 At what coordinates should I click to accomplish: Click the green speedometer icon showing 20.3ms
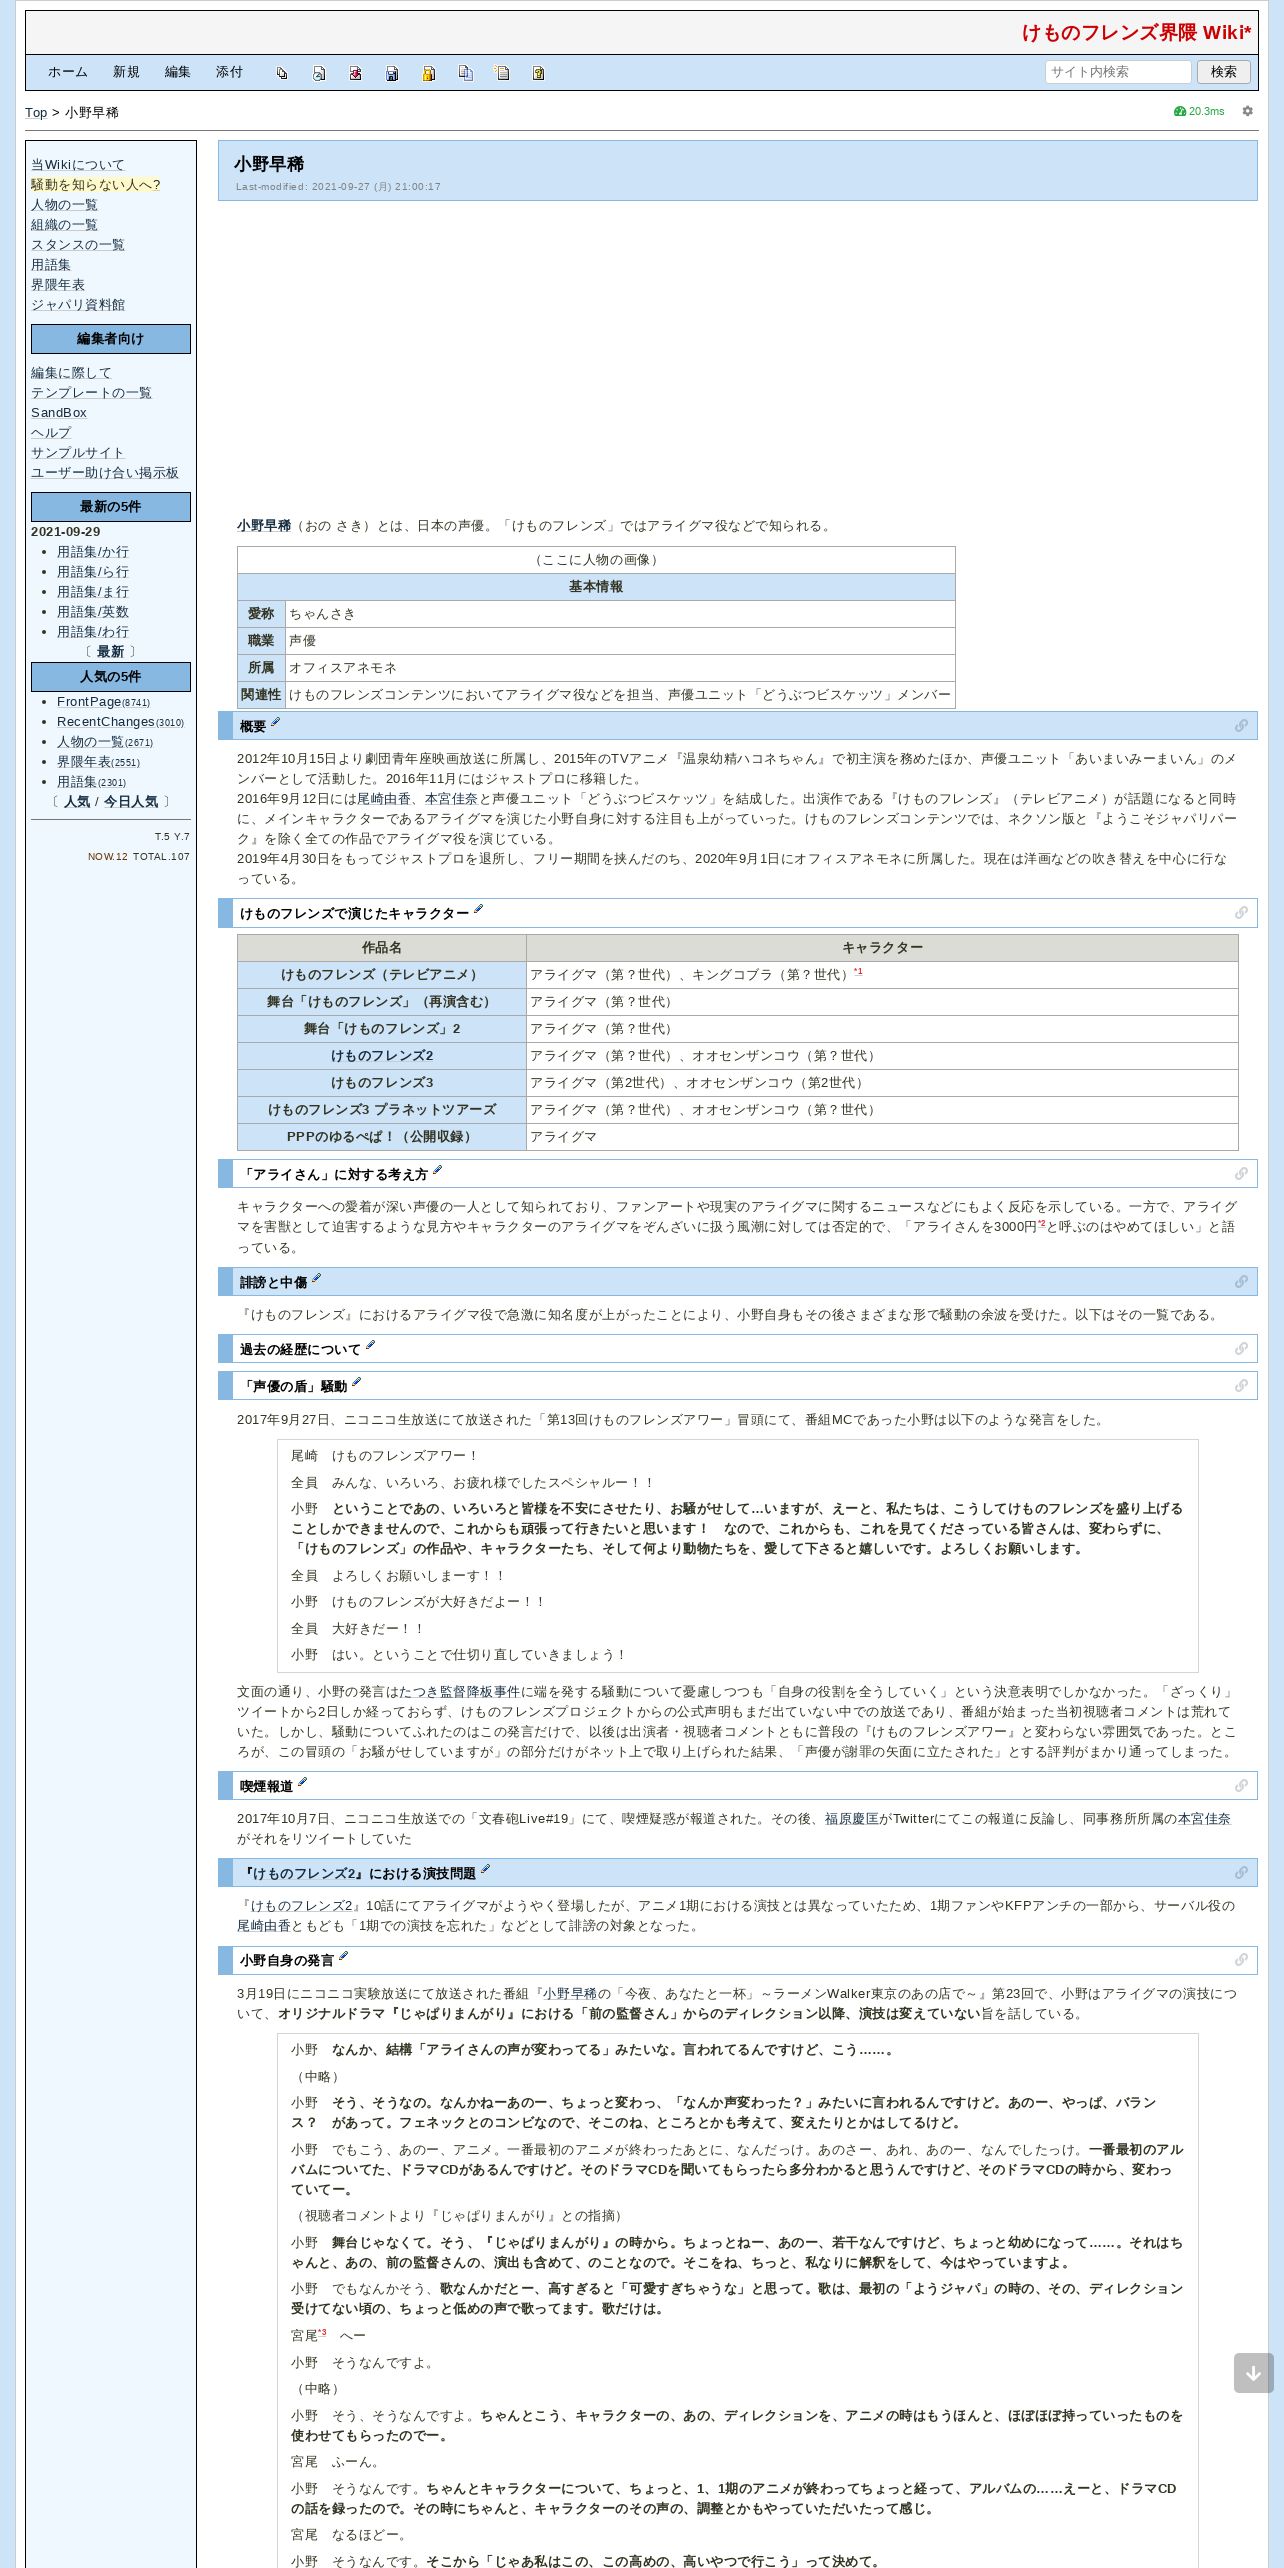pyautogui.click(x=1180, y=111)
